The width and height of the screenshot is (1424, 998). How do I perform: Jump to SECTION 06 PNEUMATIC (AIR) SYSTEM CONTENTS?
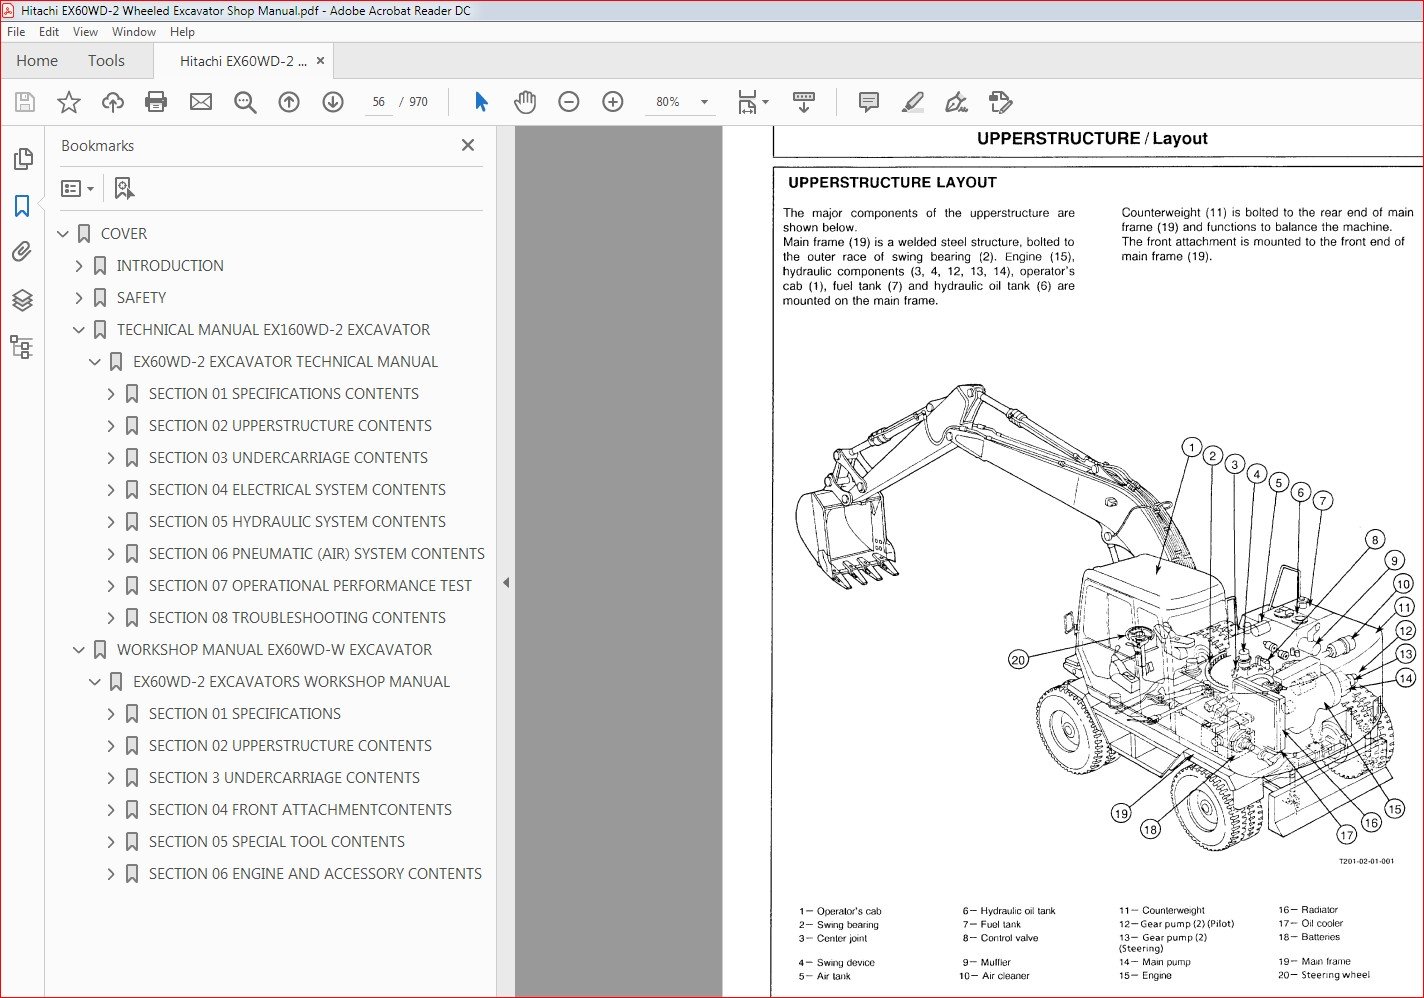[316, 554]
